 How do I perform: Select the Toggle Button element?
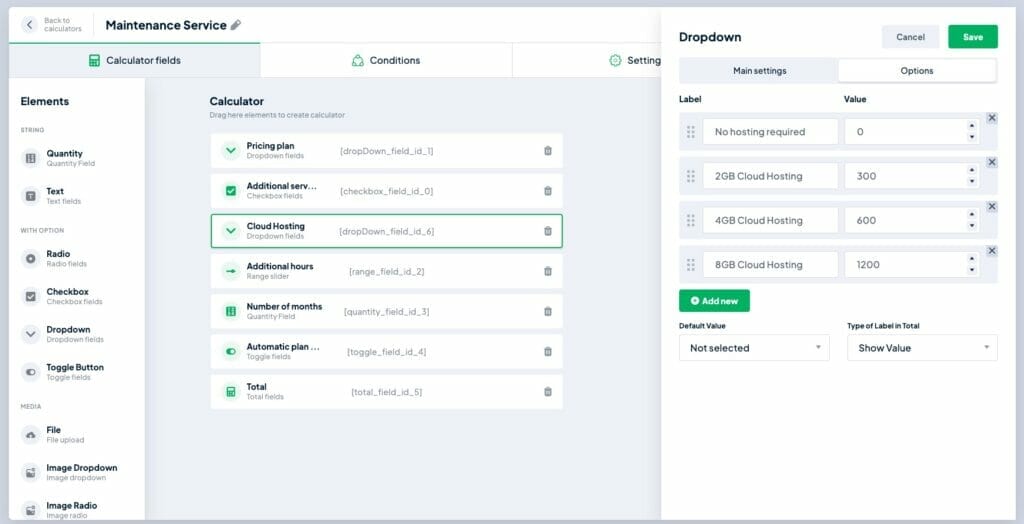pyautogui.click(x=74, y=372)
